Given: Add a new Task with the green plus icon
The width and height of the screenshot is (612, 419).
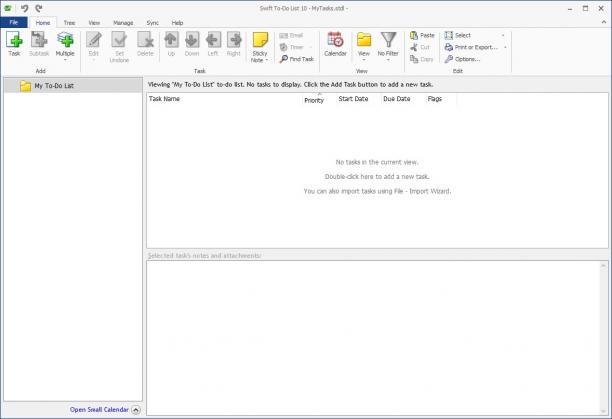Looking at the screenshot, I should point(14,40).
